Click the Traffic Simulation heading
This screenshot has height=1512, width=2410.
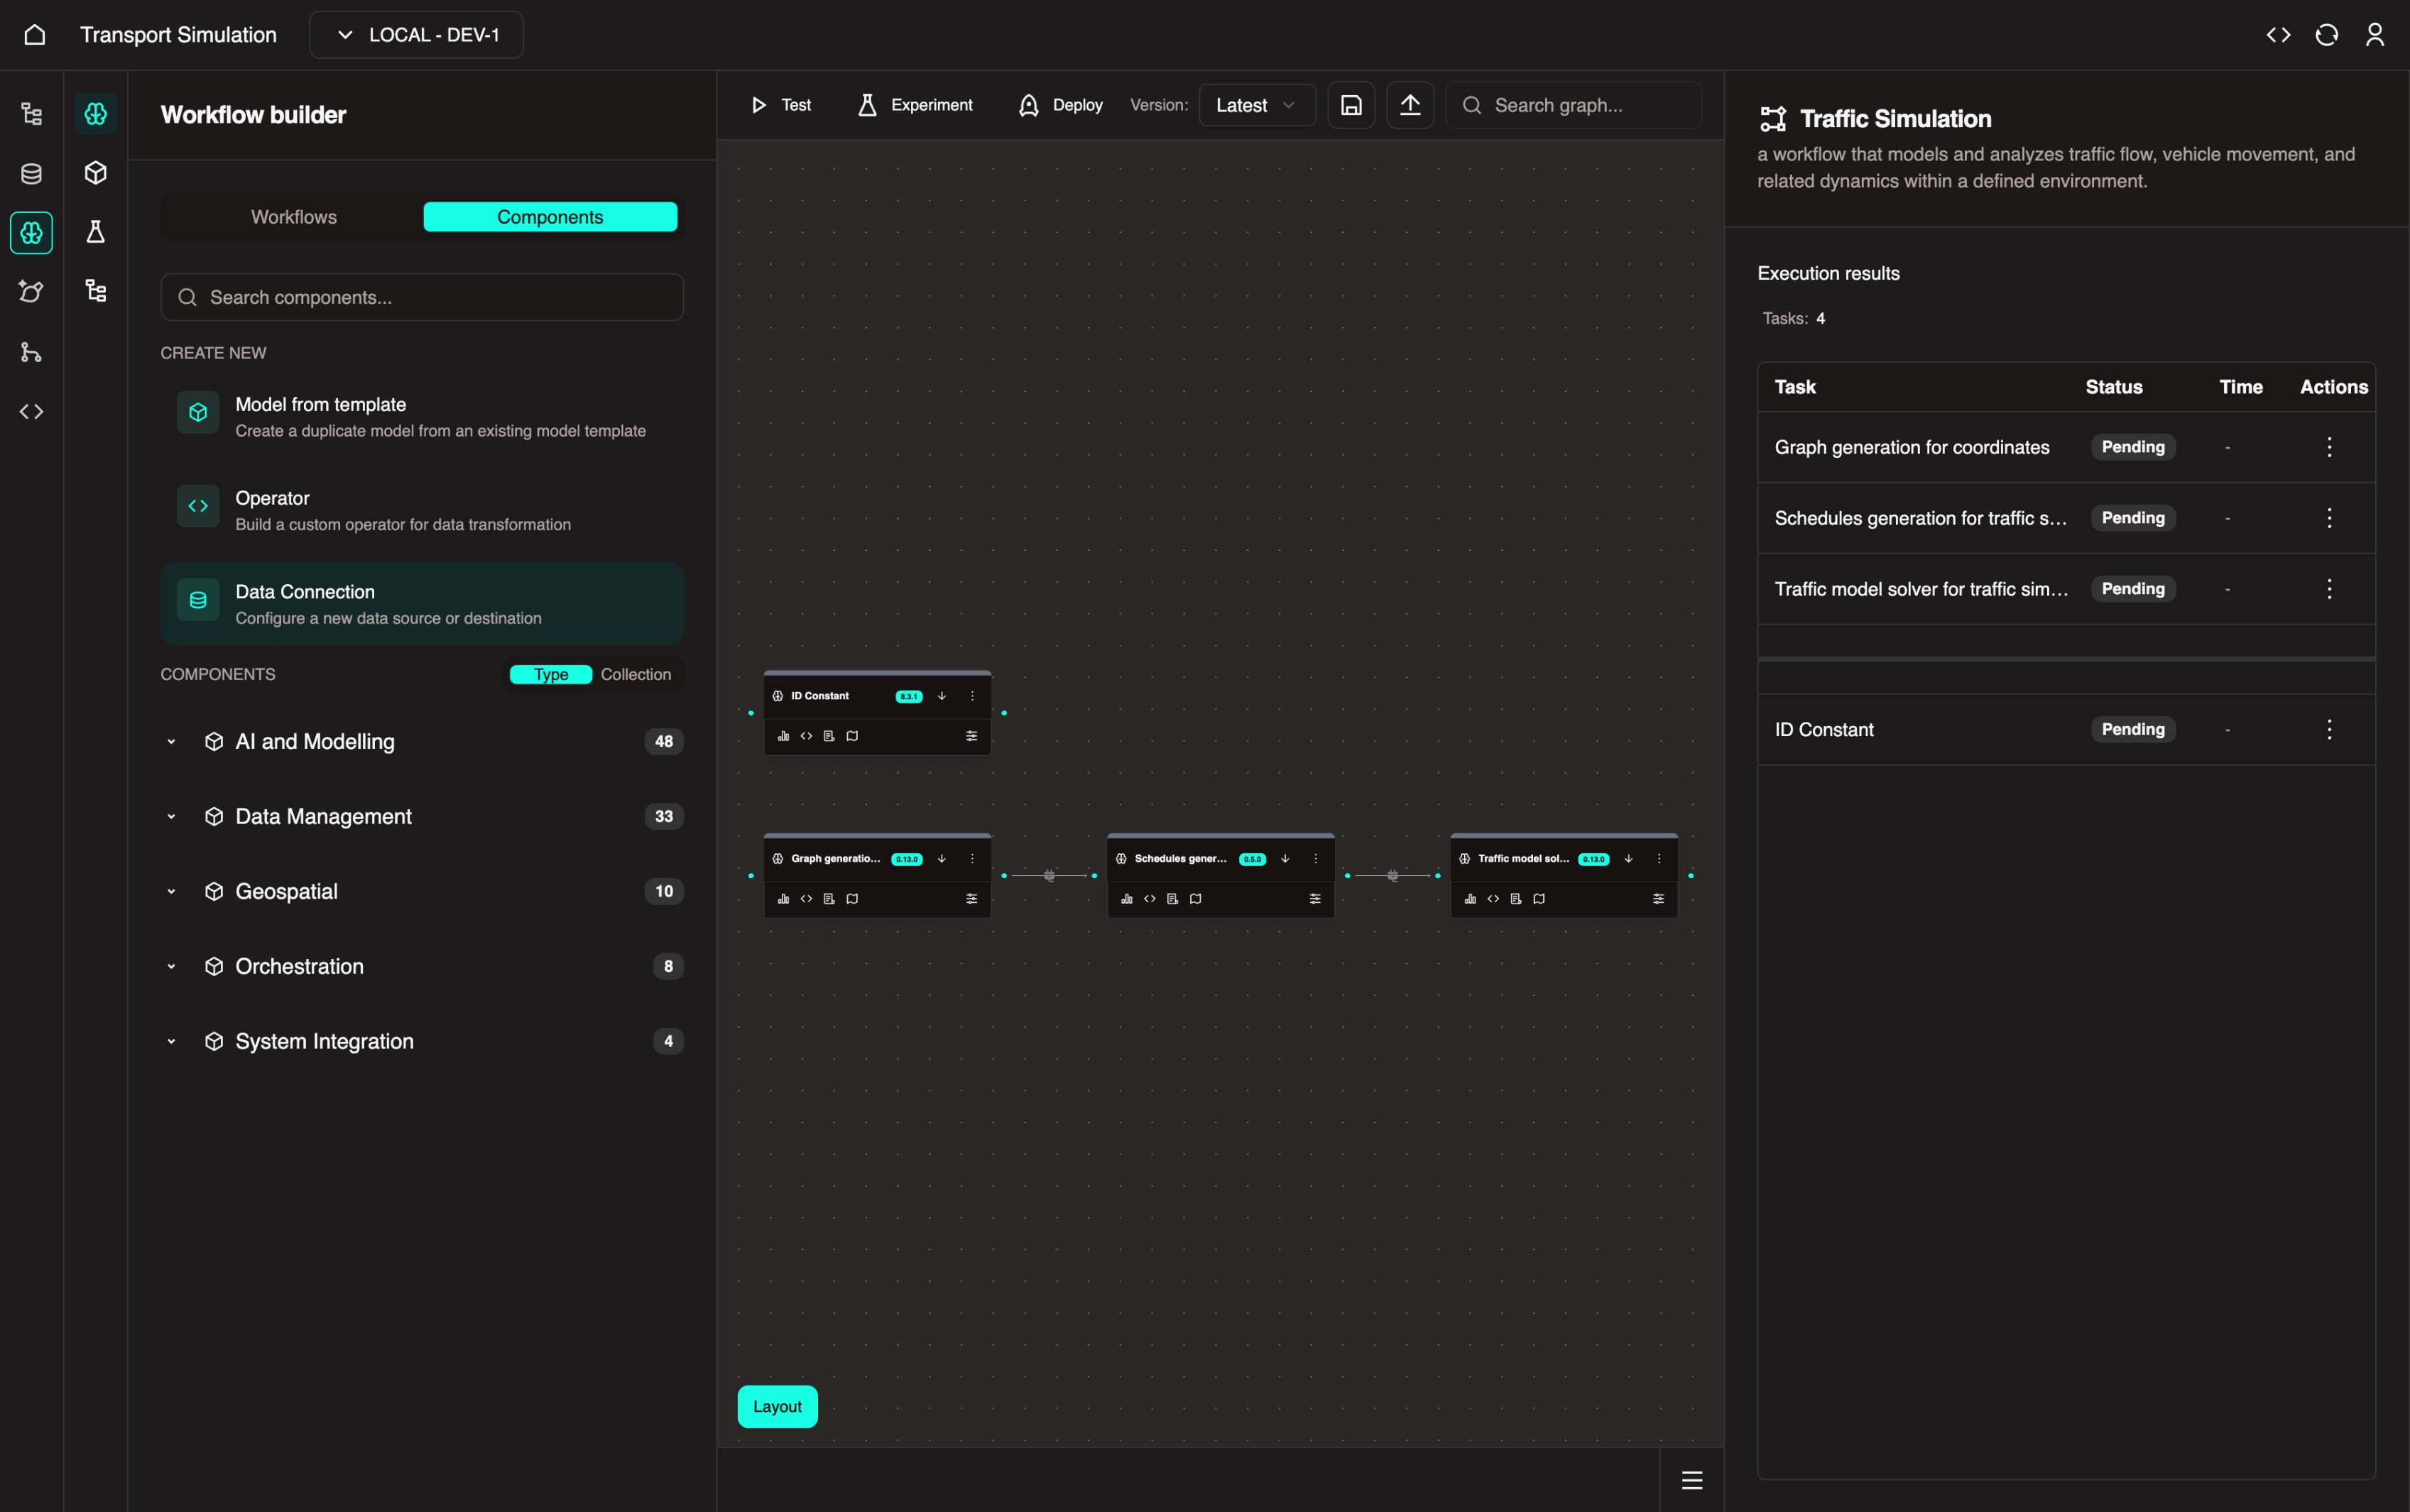pyautogui.click(x=1895, y=119)
